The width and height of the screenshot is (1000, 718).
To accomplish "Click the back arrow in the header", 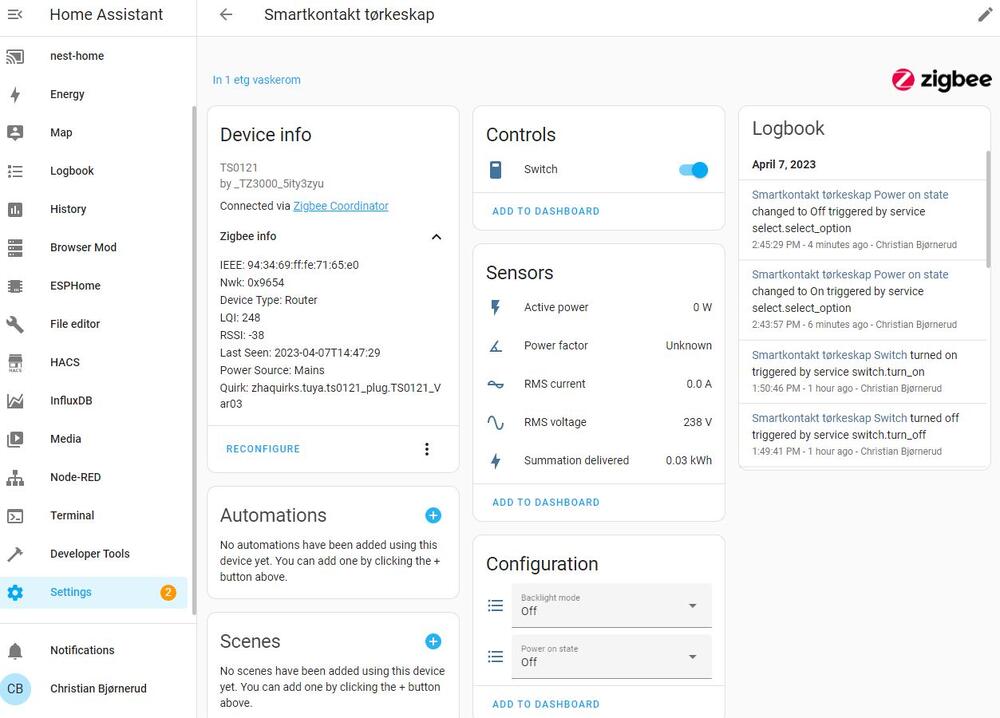I will 226,15.
